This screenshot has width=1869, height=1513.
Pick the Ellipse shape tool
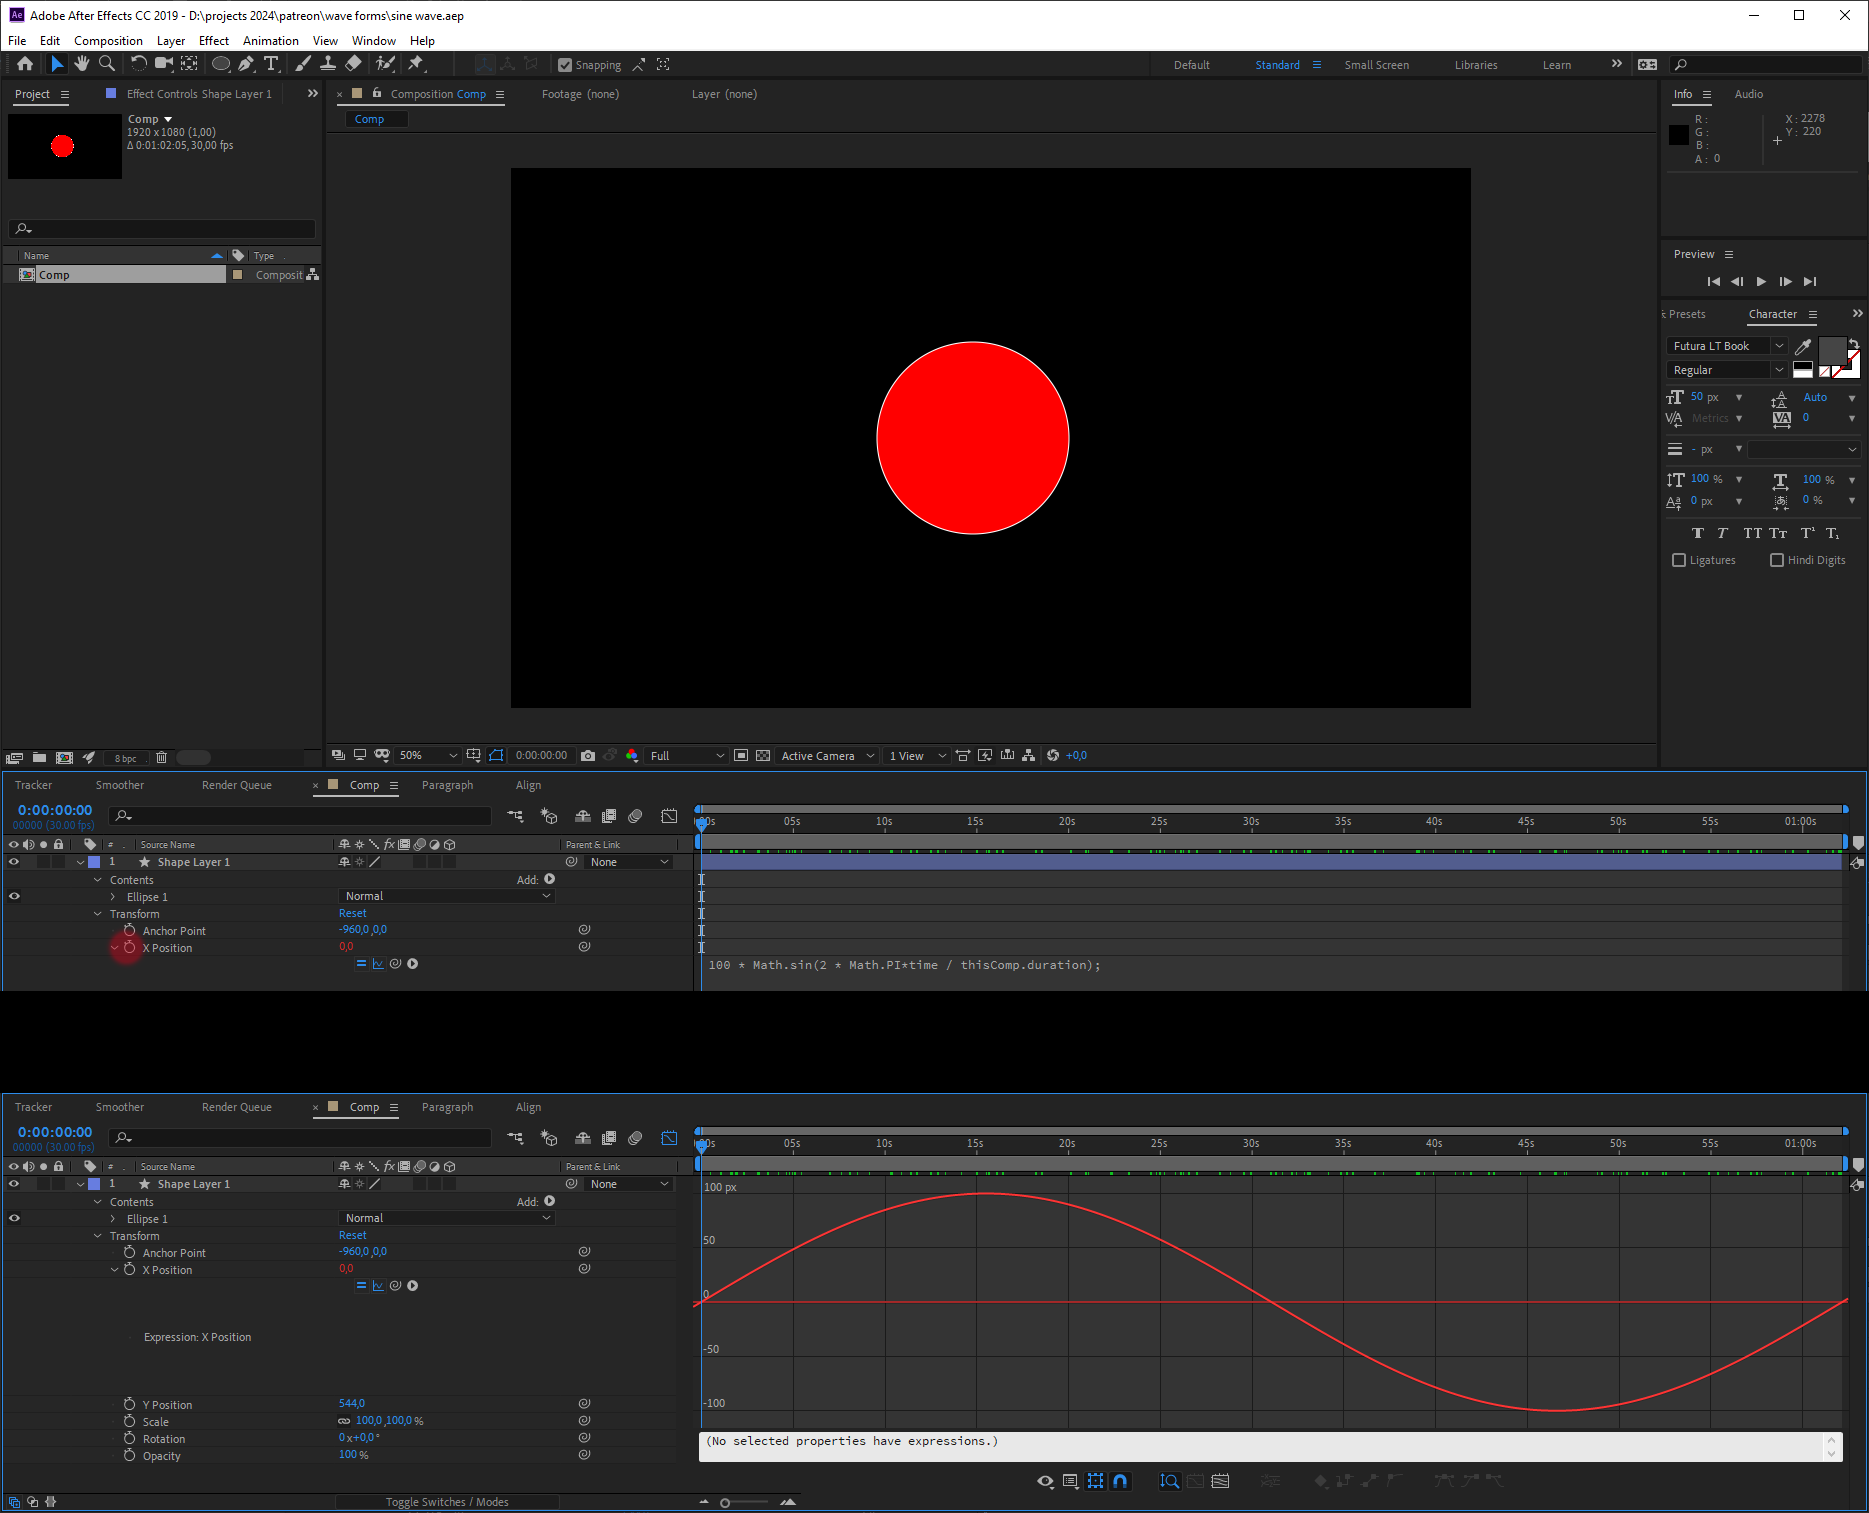[221, 64]
